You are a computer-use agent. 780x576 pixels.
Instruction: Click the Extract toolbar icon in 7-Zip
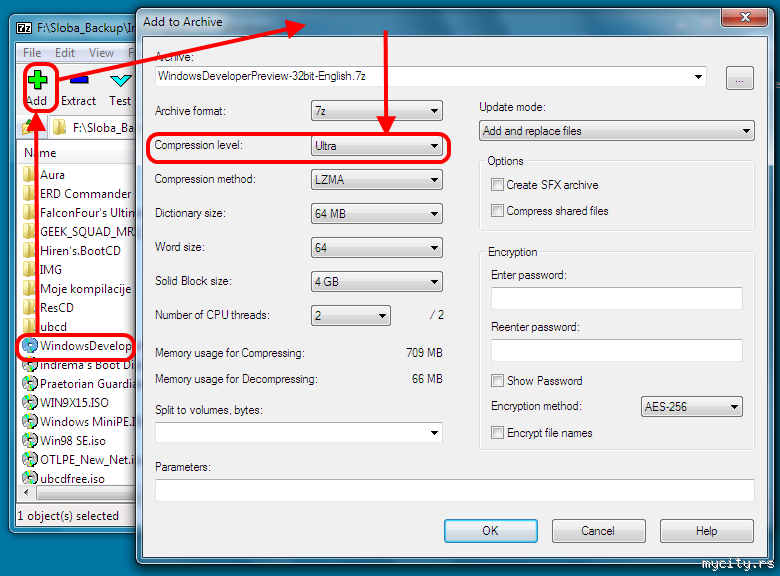80,80
